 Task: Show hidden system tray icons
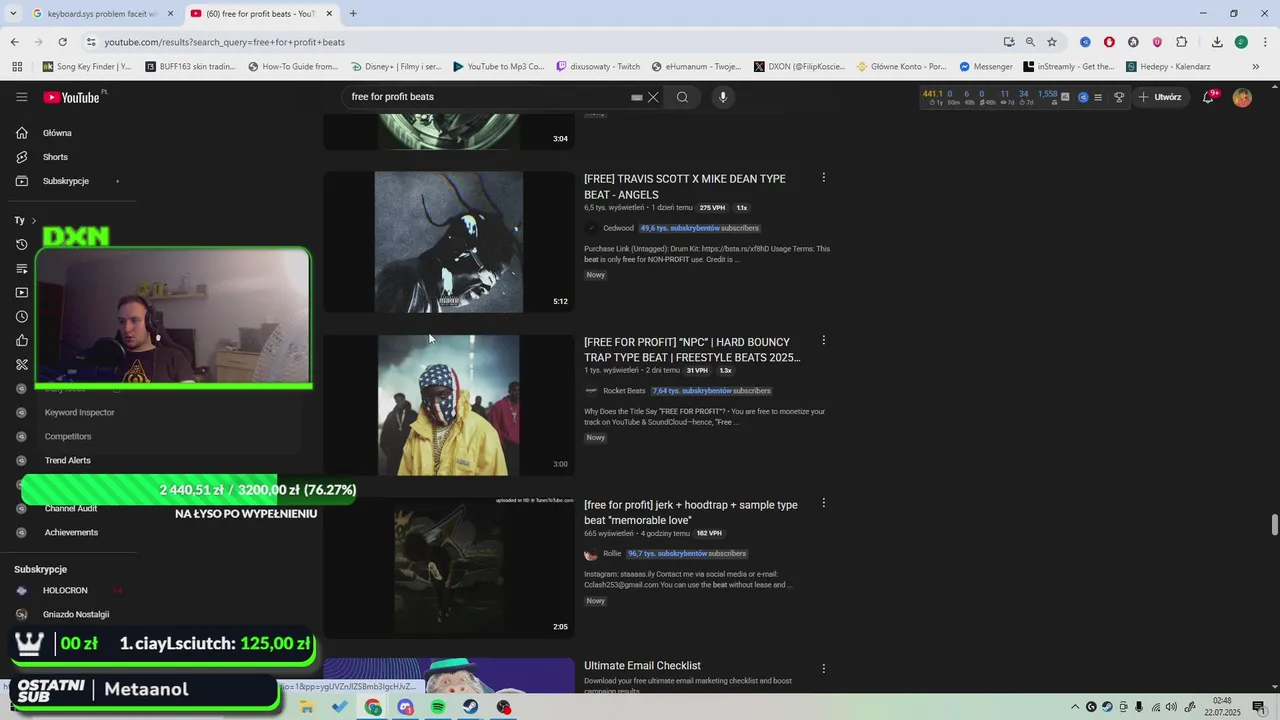click(1075, 707)
